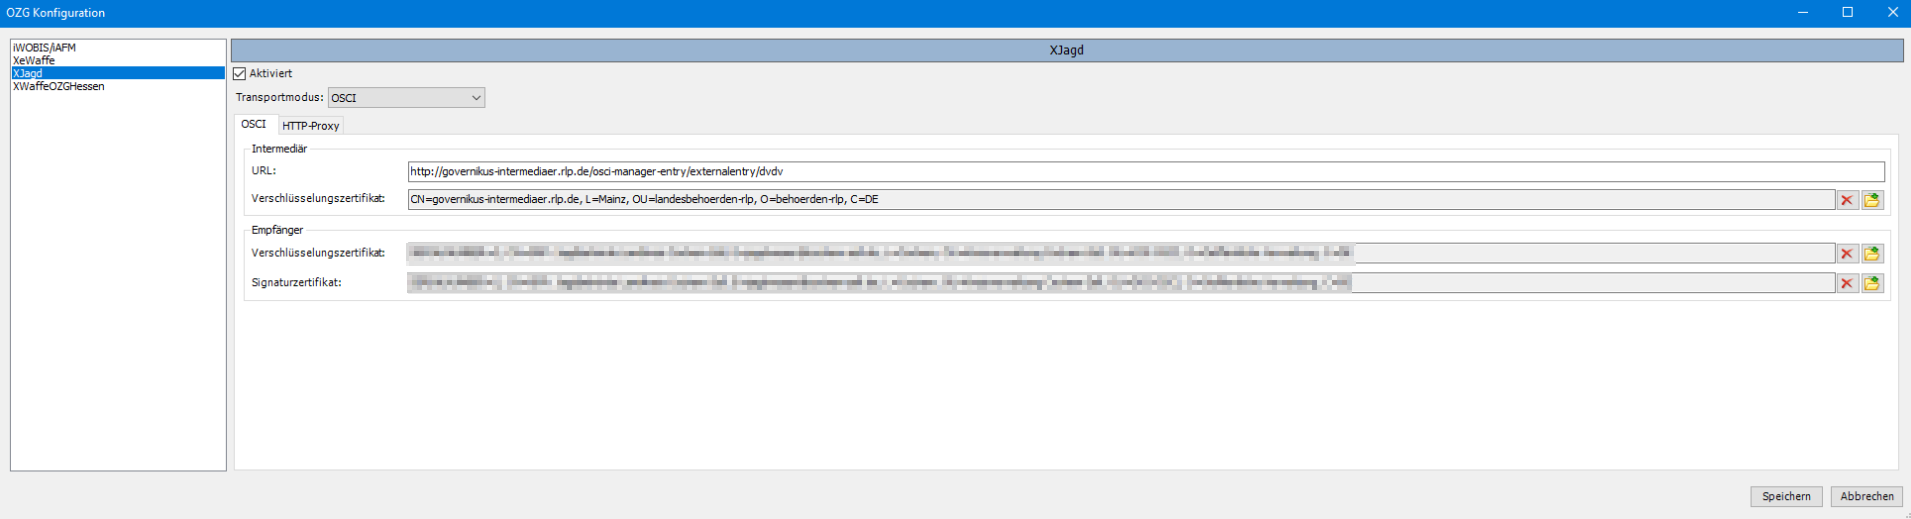Browse for Signaturzertifikat file
This screenshot has width=1911, height=519.
(1872, 284)
